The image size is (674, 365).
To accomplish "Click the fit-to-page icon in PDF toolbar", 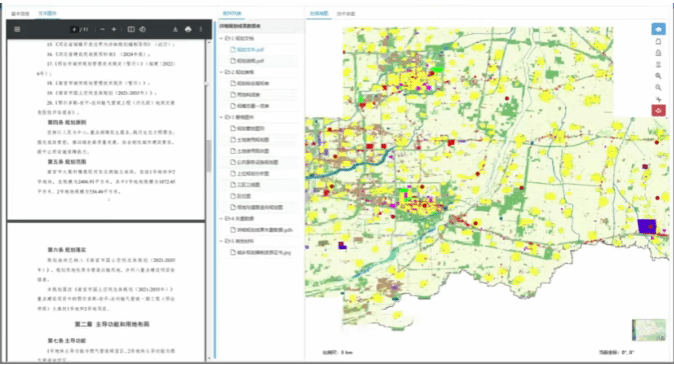I will (x=131, y=29).
